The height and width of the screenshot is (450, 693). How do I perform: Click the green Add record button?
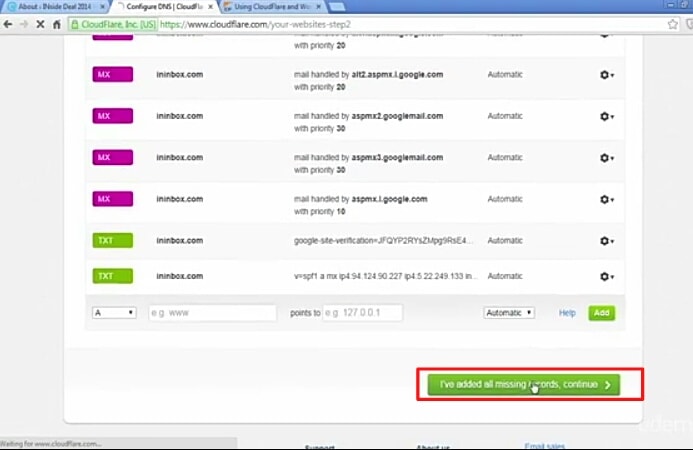602,313
